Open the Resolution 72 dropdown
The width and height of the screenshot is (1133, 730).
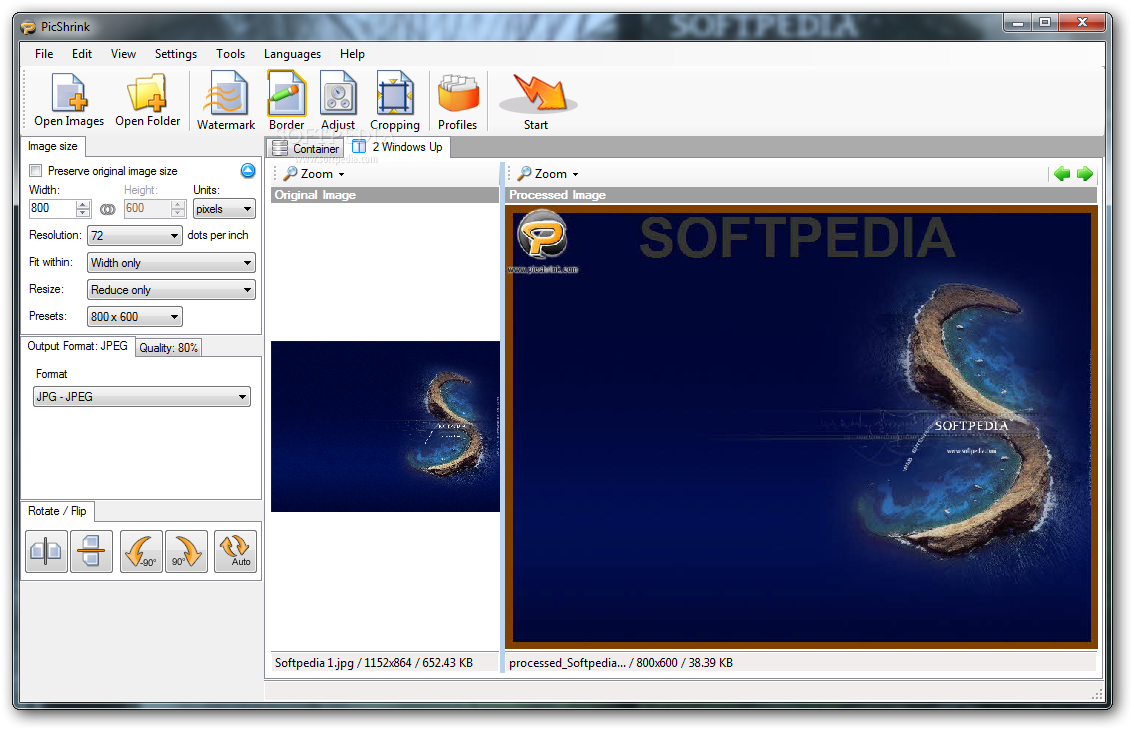(x=134, y=236)
